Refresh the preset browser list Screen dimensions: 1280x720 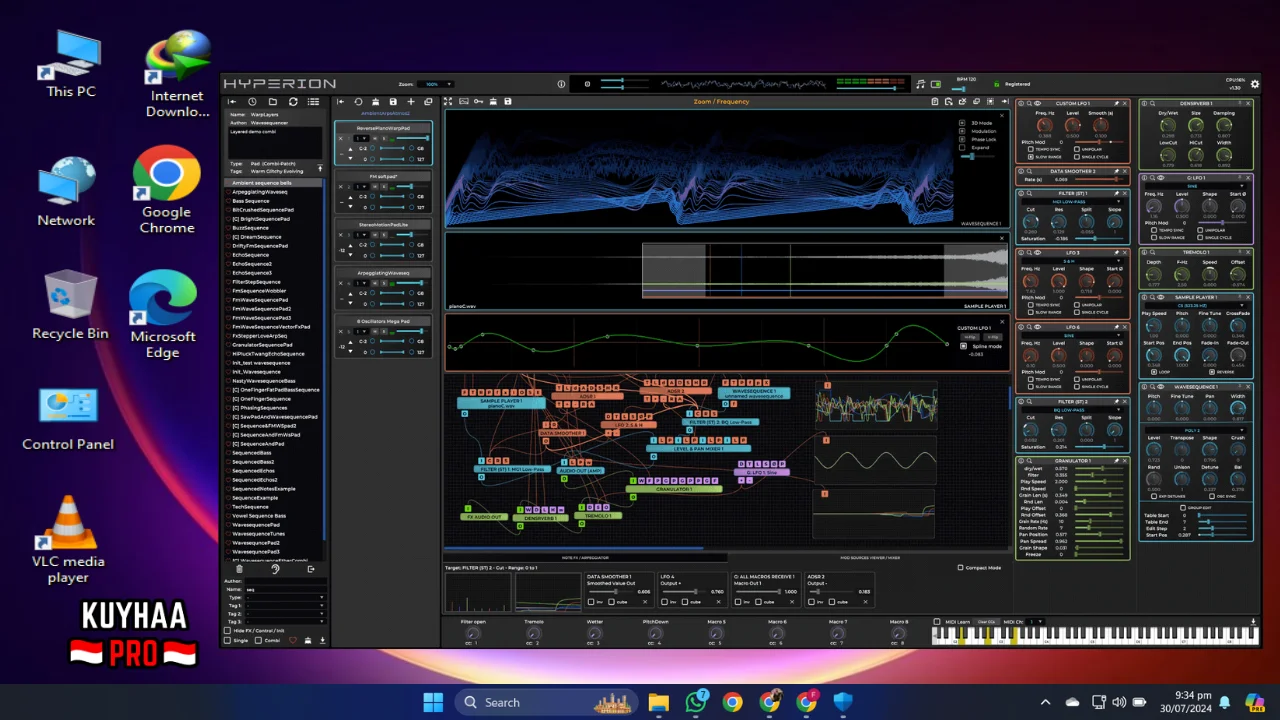(293, 102)
